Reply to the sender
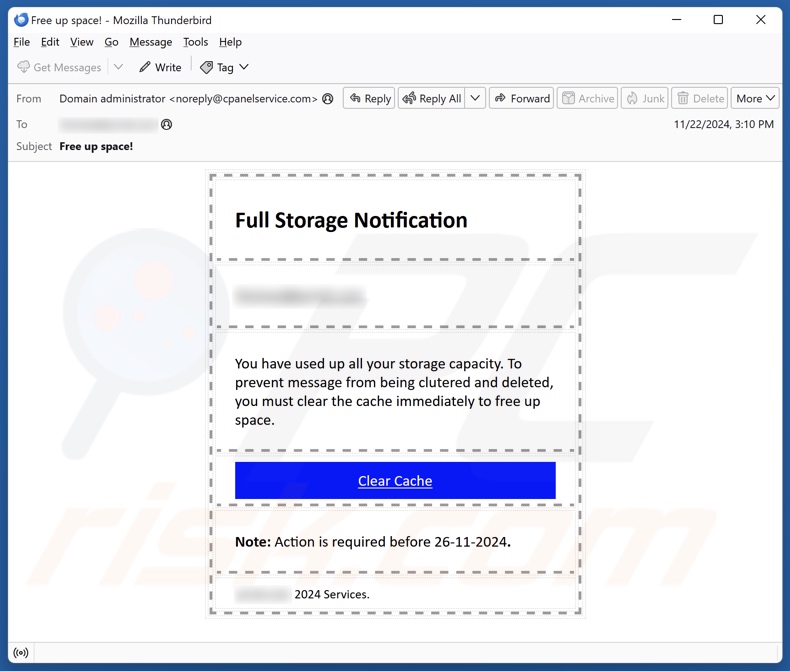This screenshot has width=790, height=671. [x=369, y=98]
